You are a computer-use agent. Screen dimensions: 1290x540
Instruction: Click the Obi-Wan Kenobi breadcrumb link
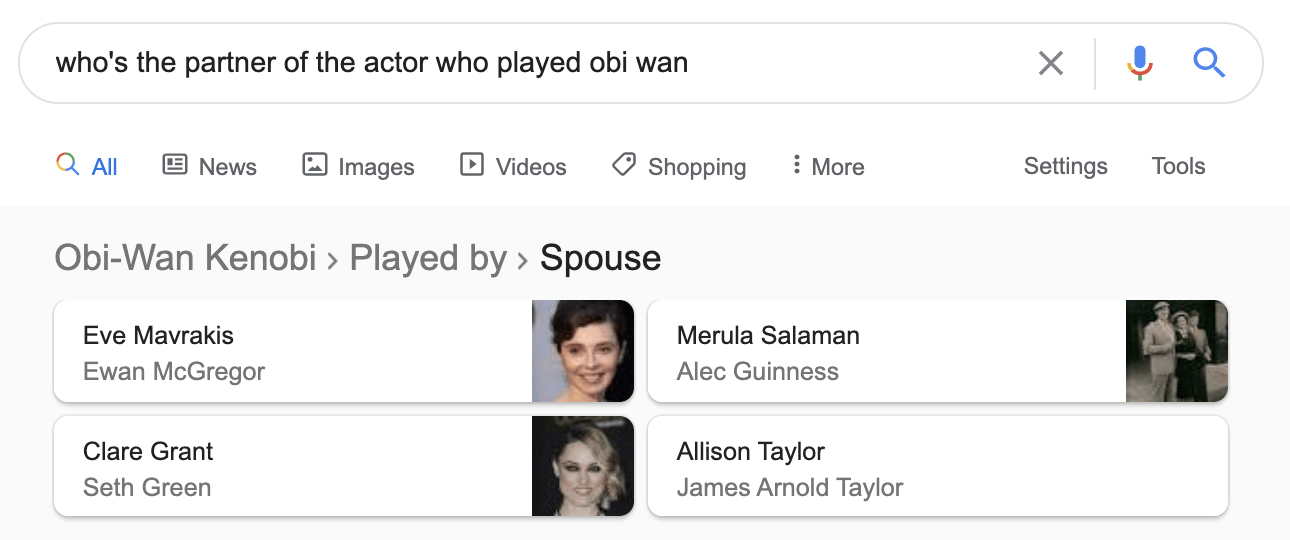(185, 258)
